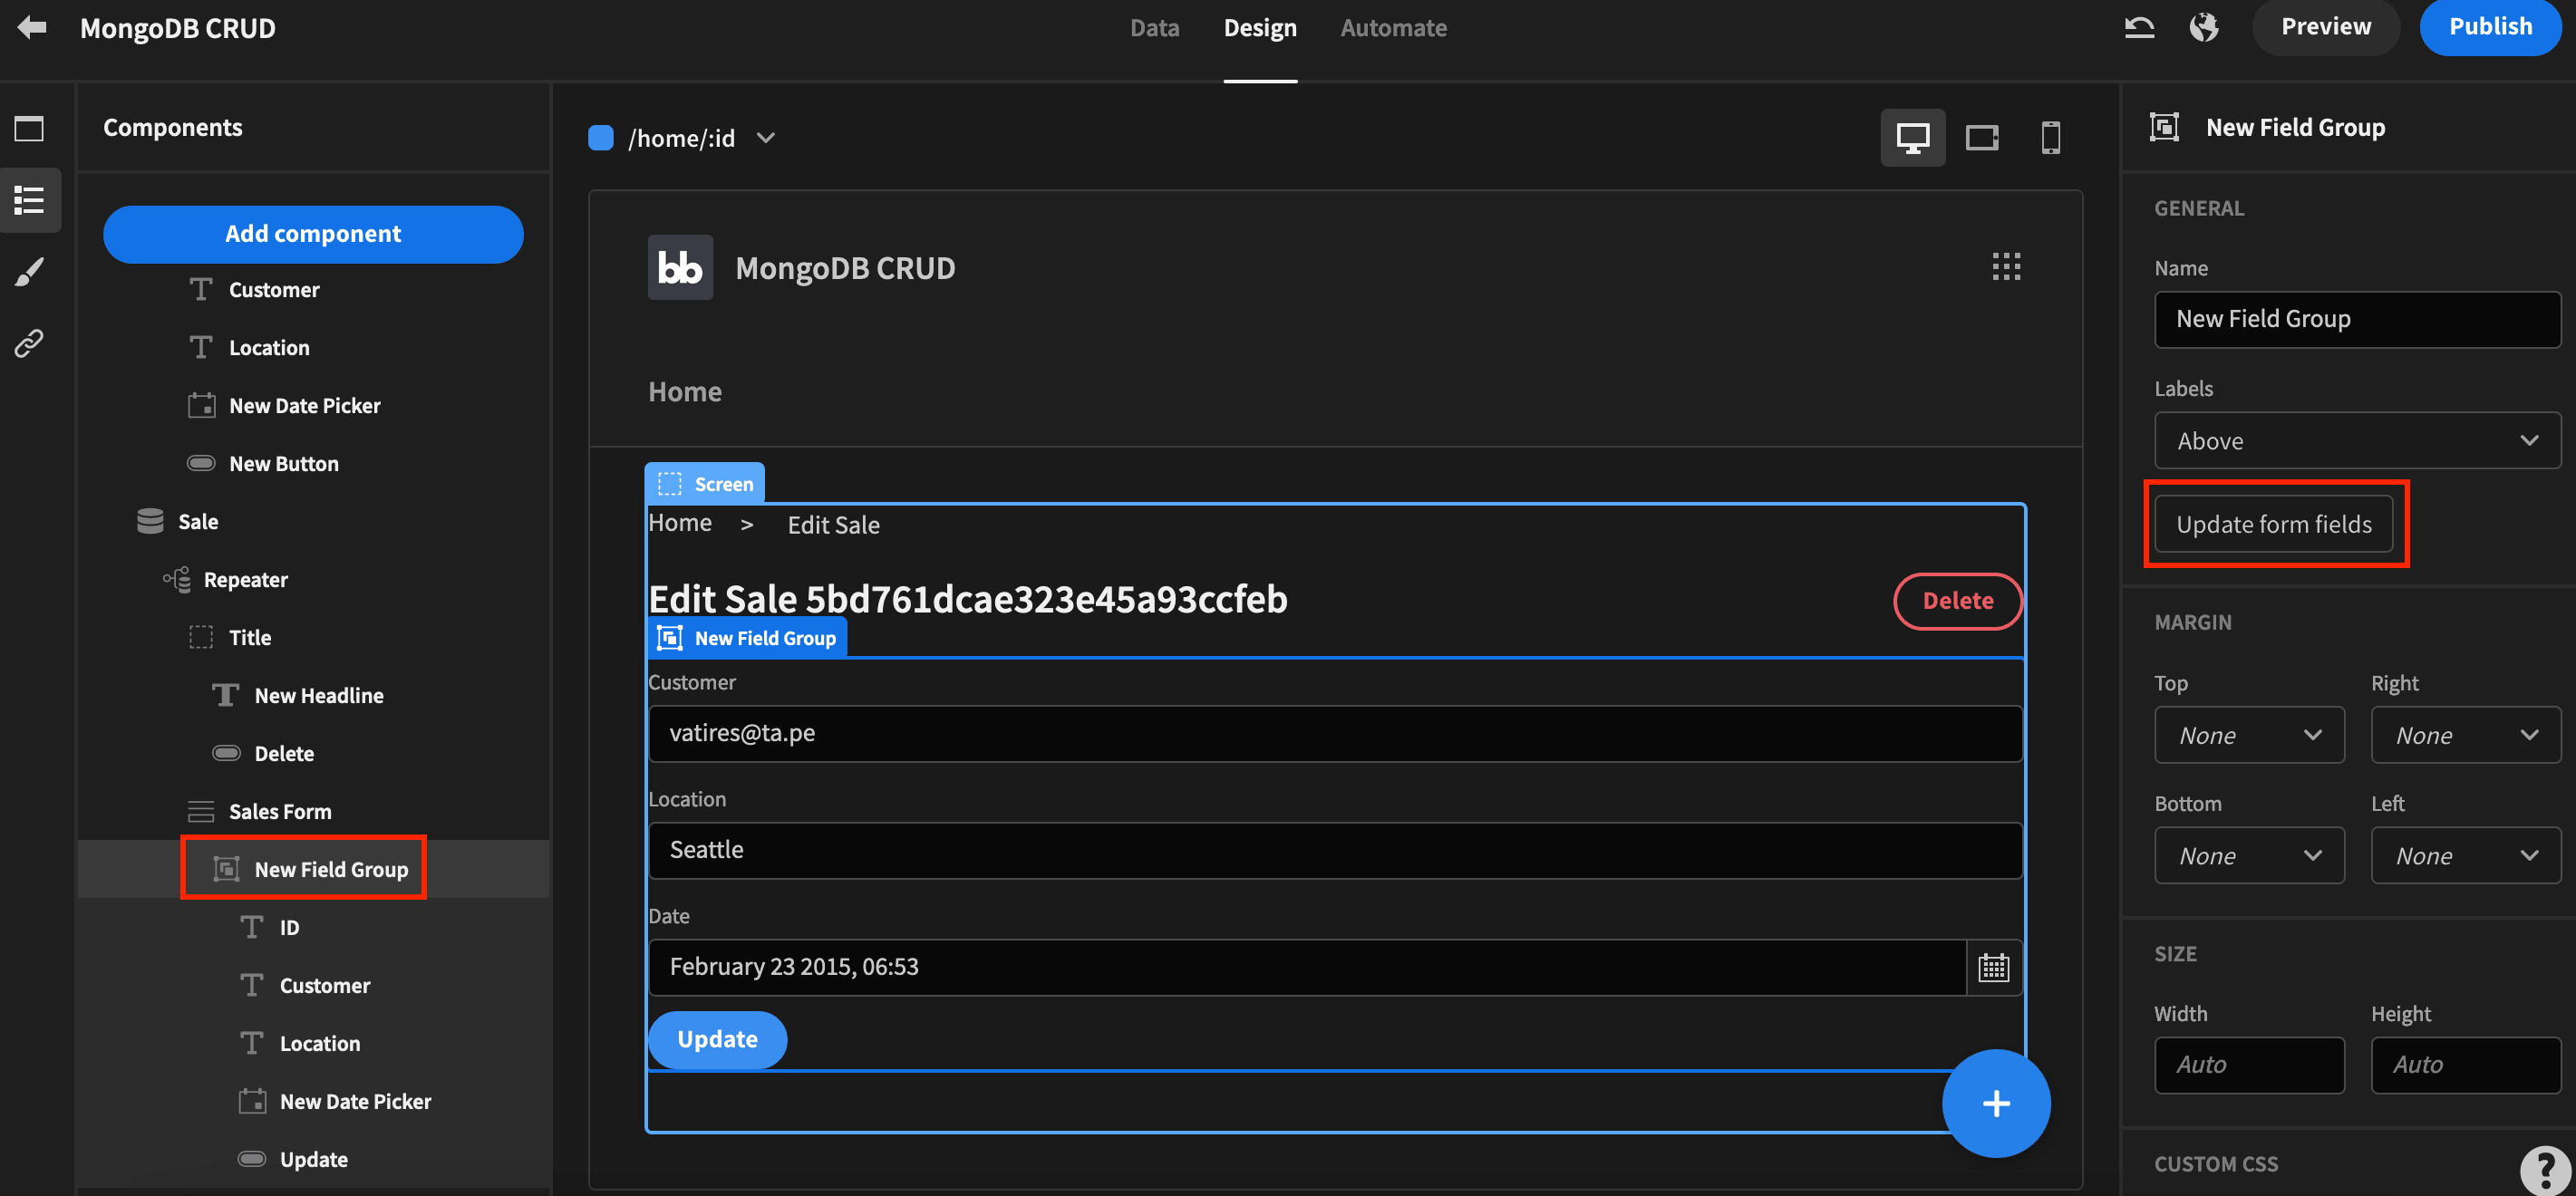Click the back arrow icon
Screen dimensions: 2576x1196
[32, 27]
